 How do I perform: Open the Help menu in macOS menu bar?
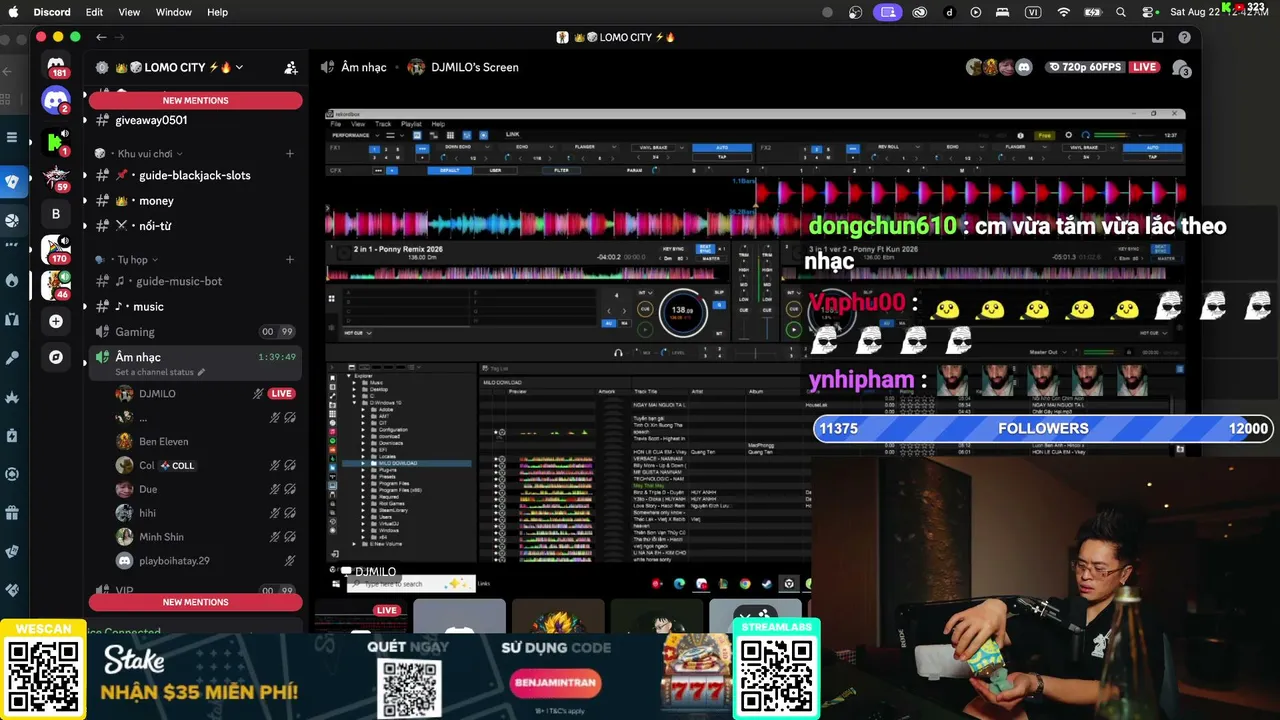click(x=217, y=12)
